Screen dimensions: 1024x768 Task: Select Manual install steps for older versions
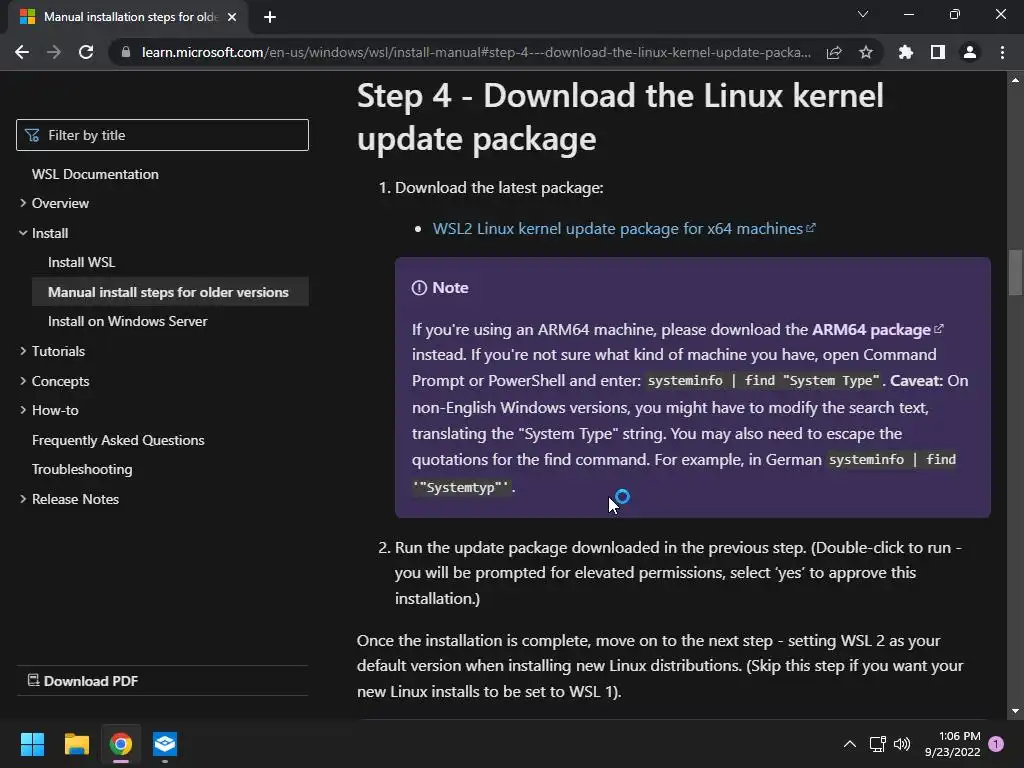pos(168,292)
